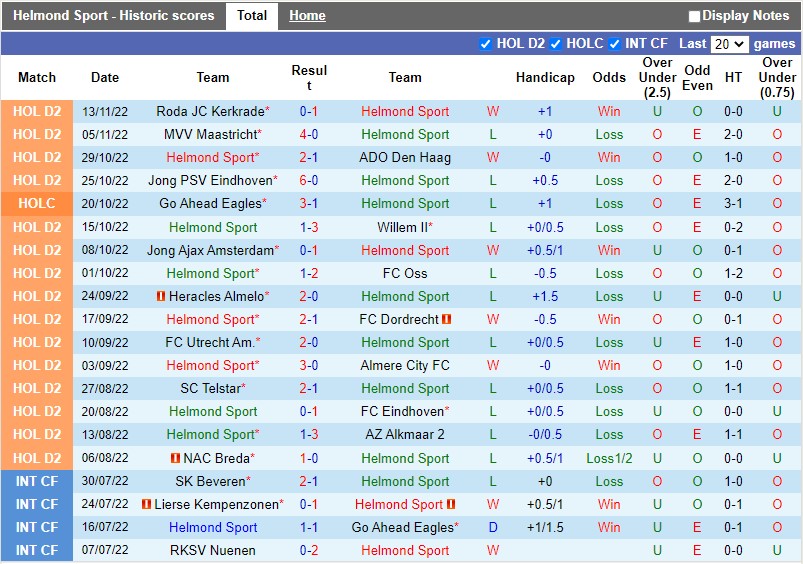Image resolution: width=803 pixels, height=564 pixels.
Task: Click the 3-1 HT score for Go Ahead Eagles
Action: (x=733, y=203)
